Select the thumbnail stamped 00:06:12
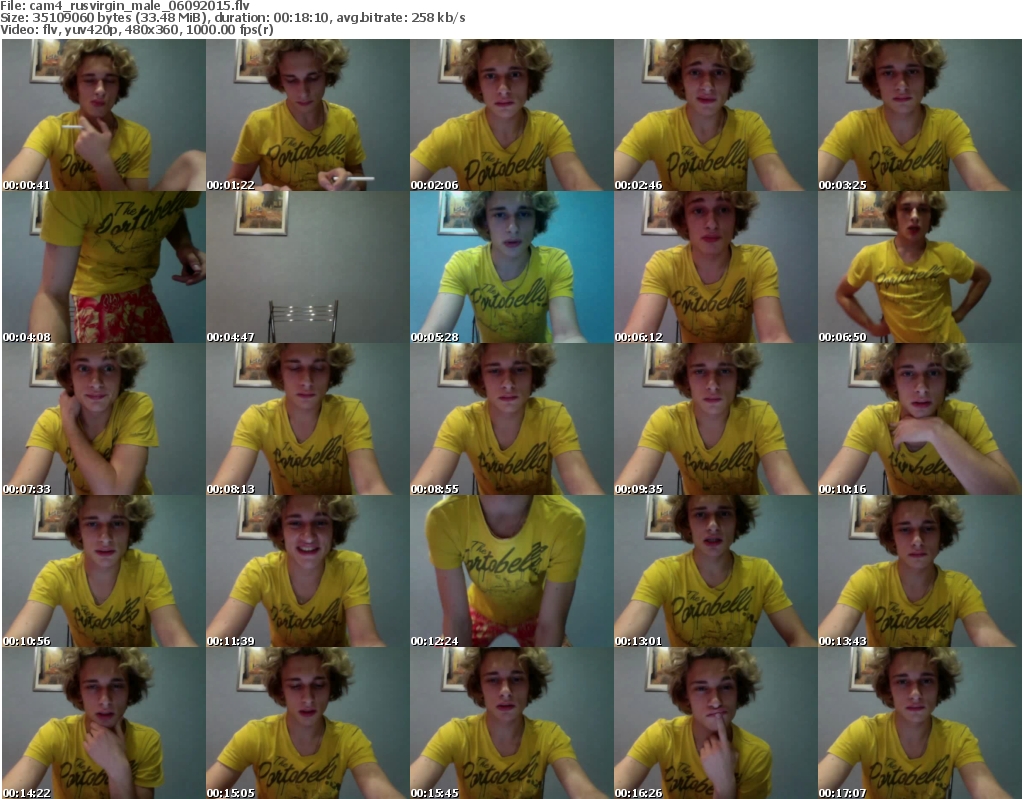The image size is (1024, 799). tap(716, 267)
